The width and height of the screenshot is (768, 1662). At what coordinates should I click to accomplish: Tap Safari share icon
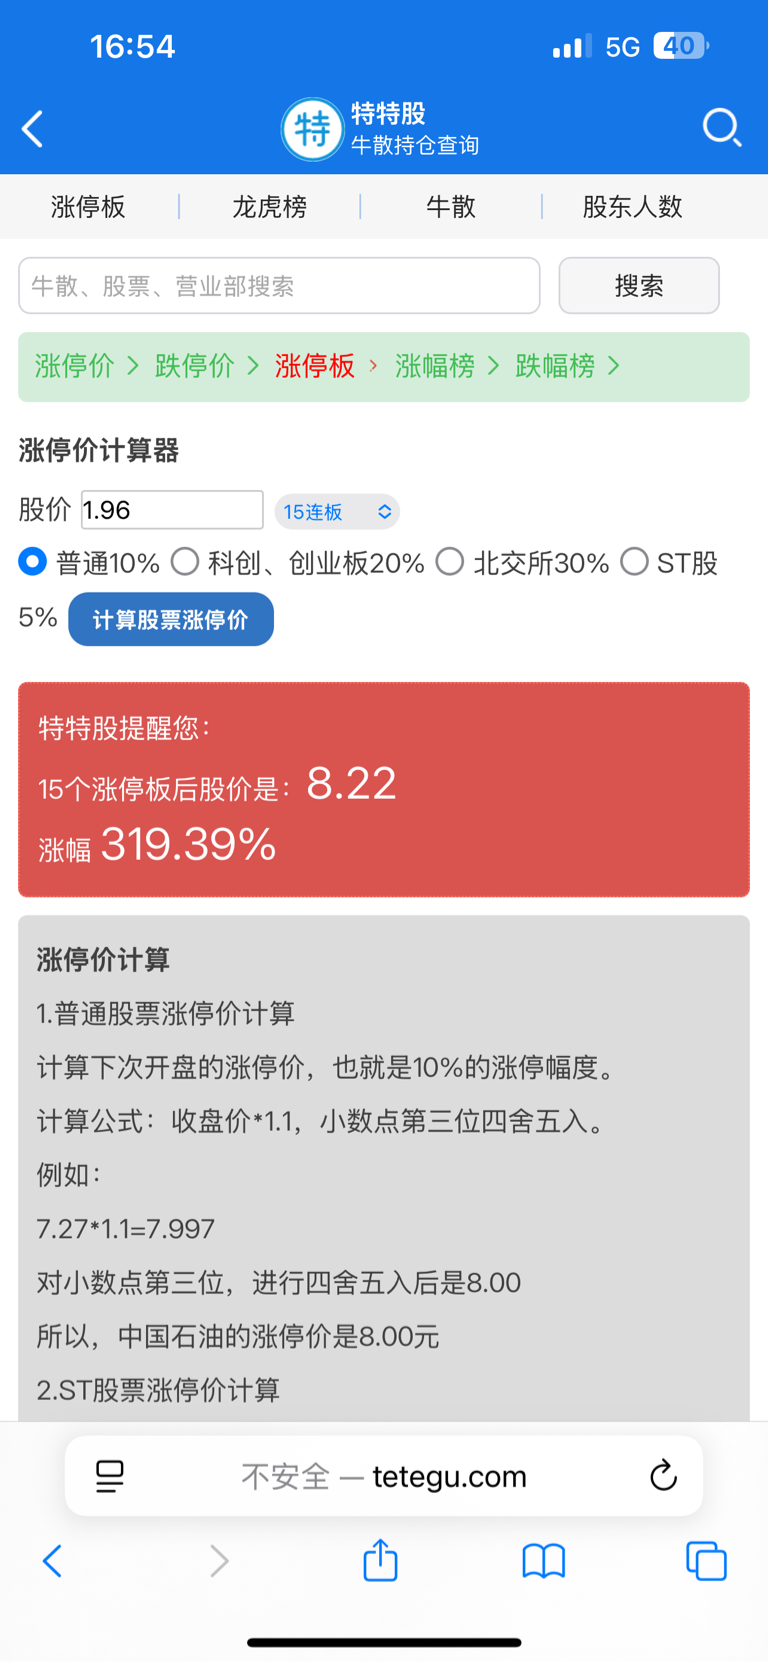(x=380, y=1560)
